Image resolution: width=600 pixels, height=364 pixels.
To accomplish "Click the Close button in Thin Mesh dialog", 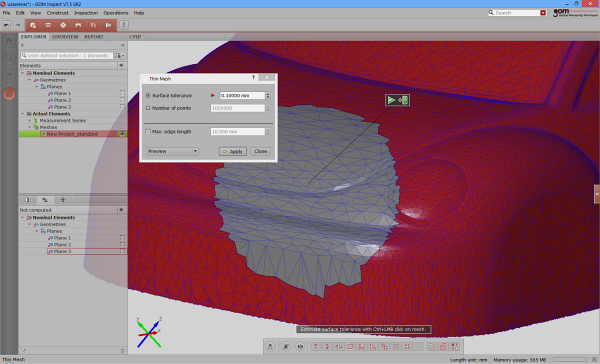I will [x=261, y=151].
